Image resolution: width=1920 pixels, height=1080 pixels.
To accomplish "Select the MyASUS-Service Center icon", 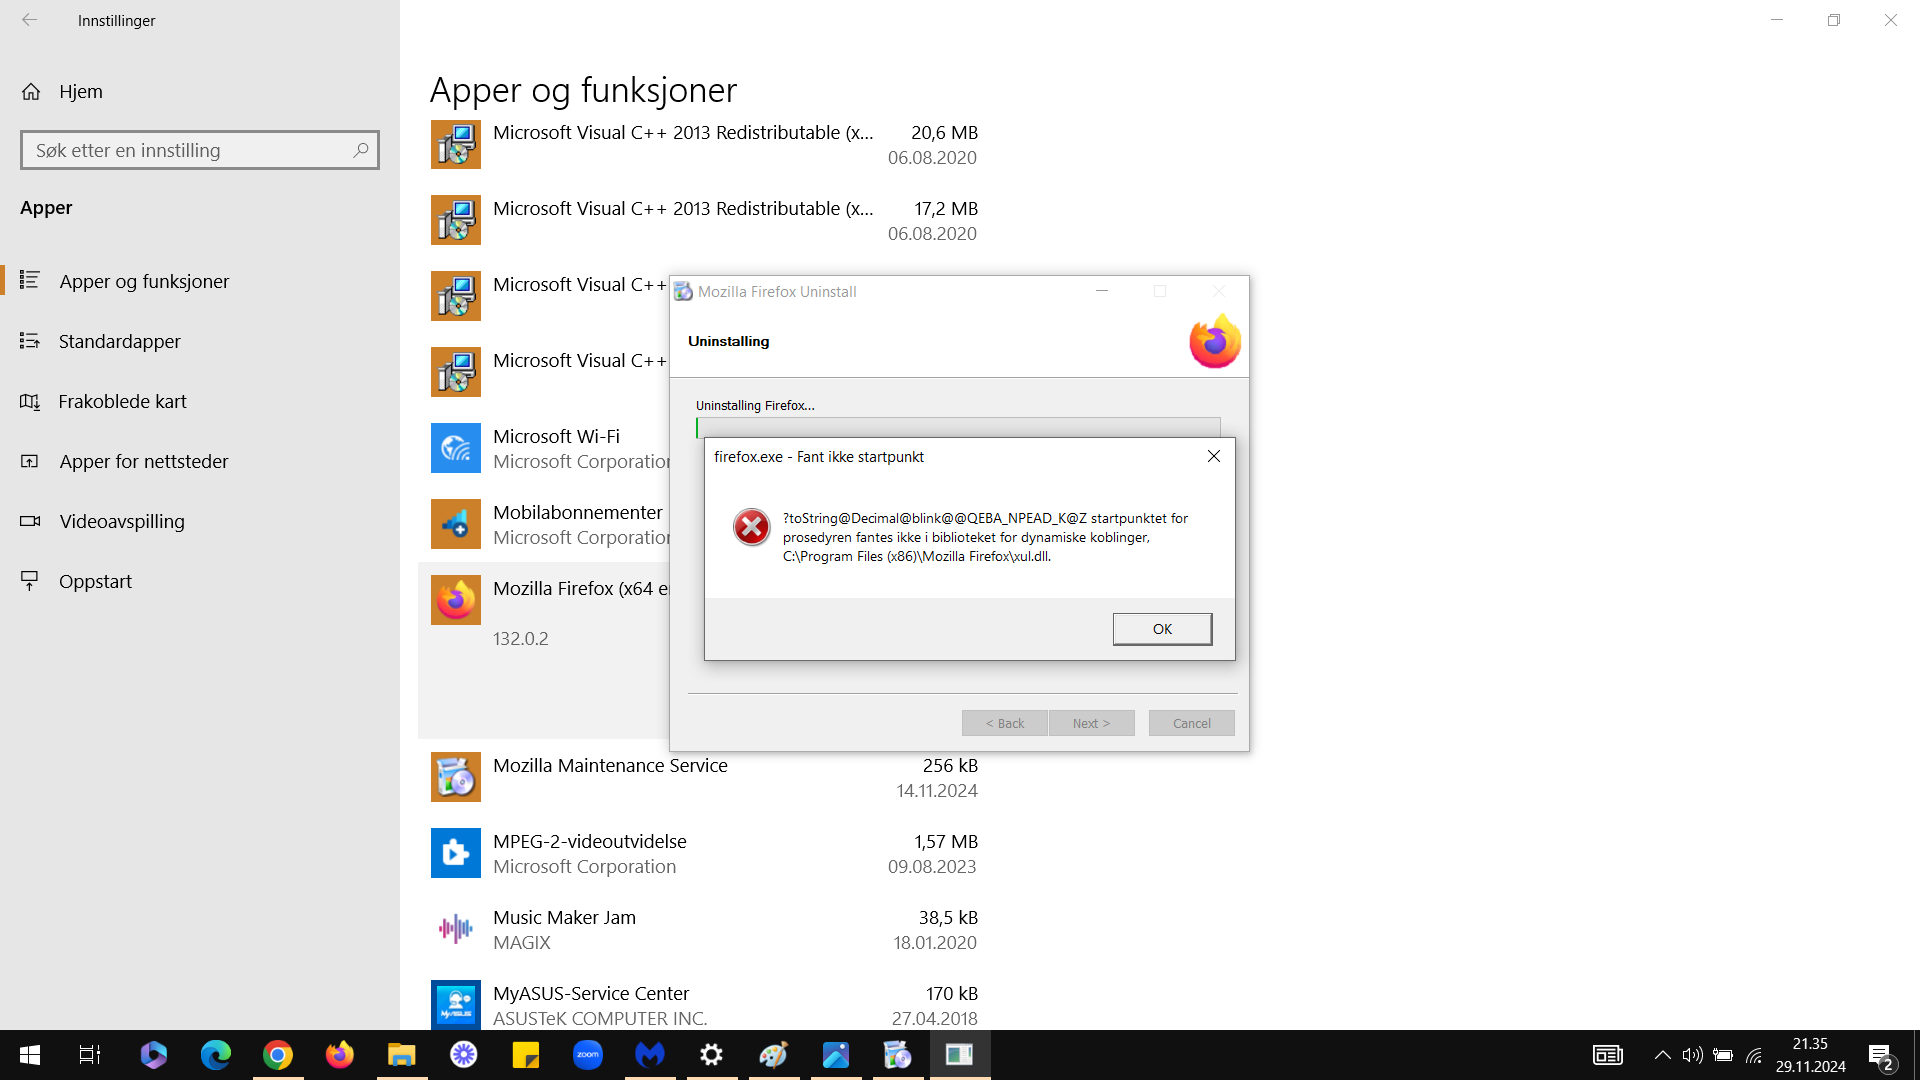I will click(456, 1004).
